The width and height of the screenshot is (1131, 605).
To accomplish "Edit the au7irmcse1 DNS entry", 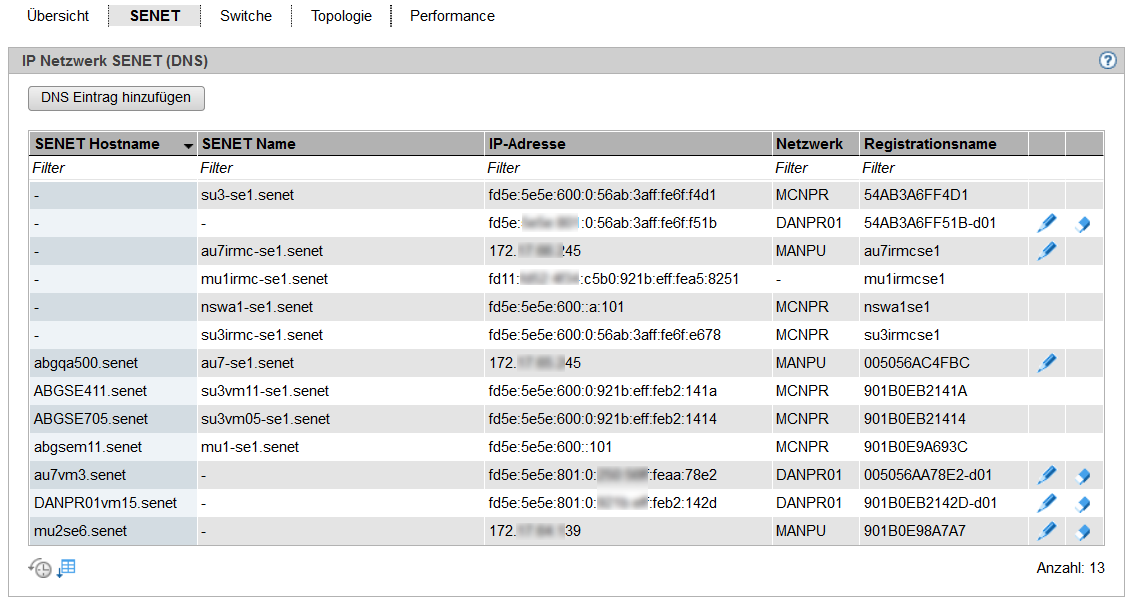I will coord(1047,251).
